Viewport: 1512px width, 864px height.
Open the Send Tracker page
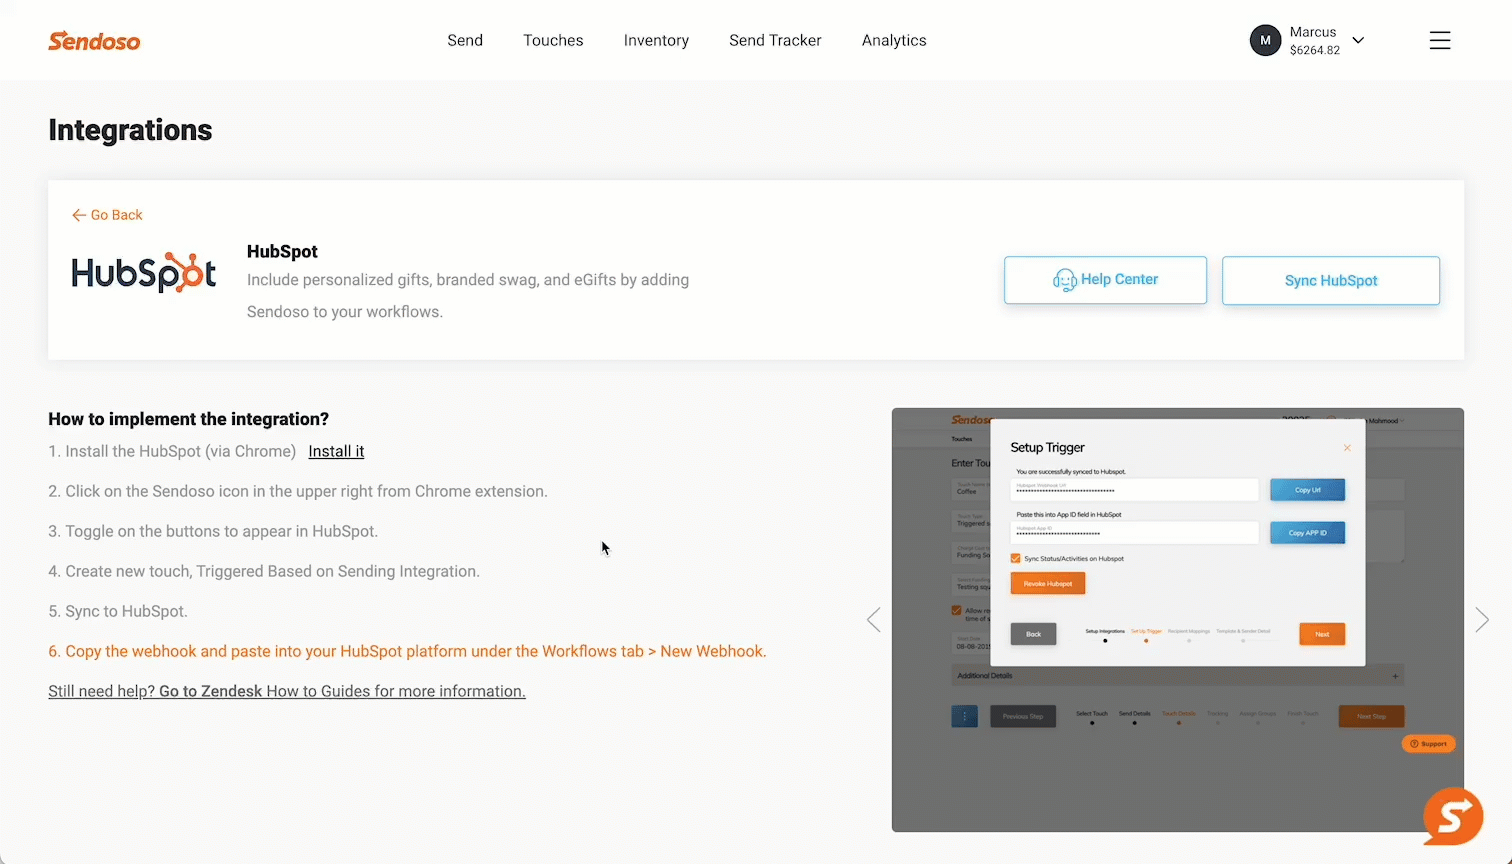775,40
